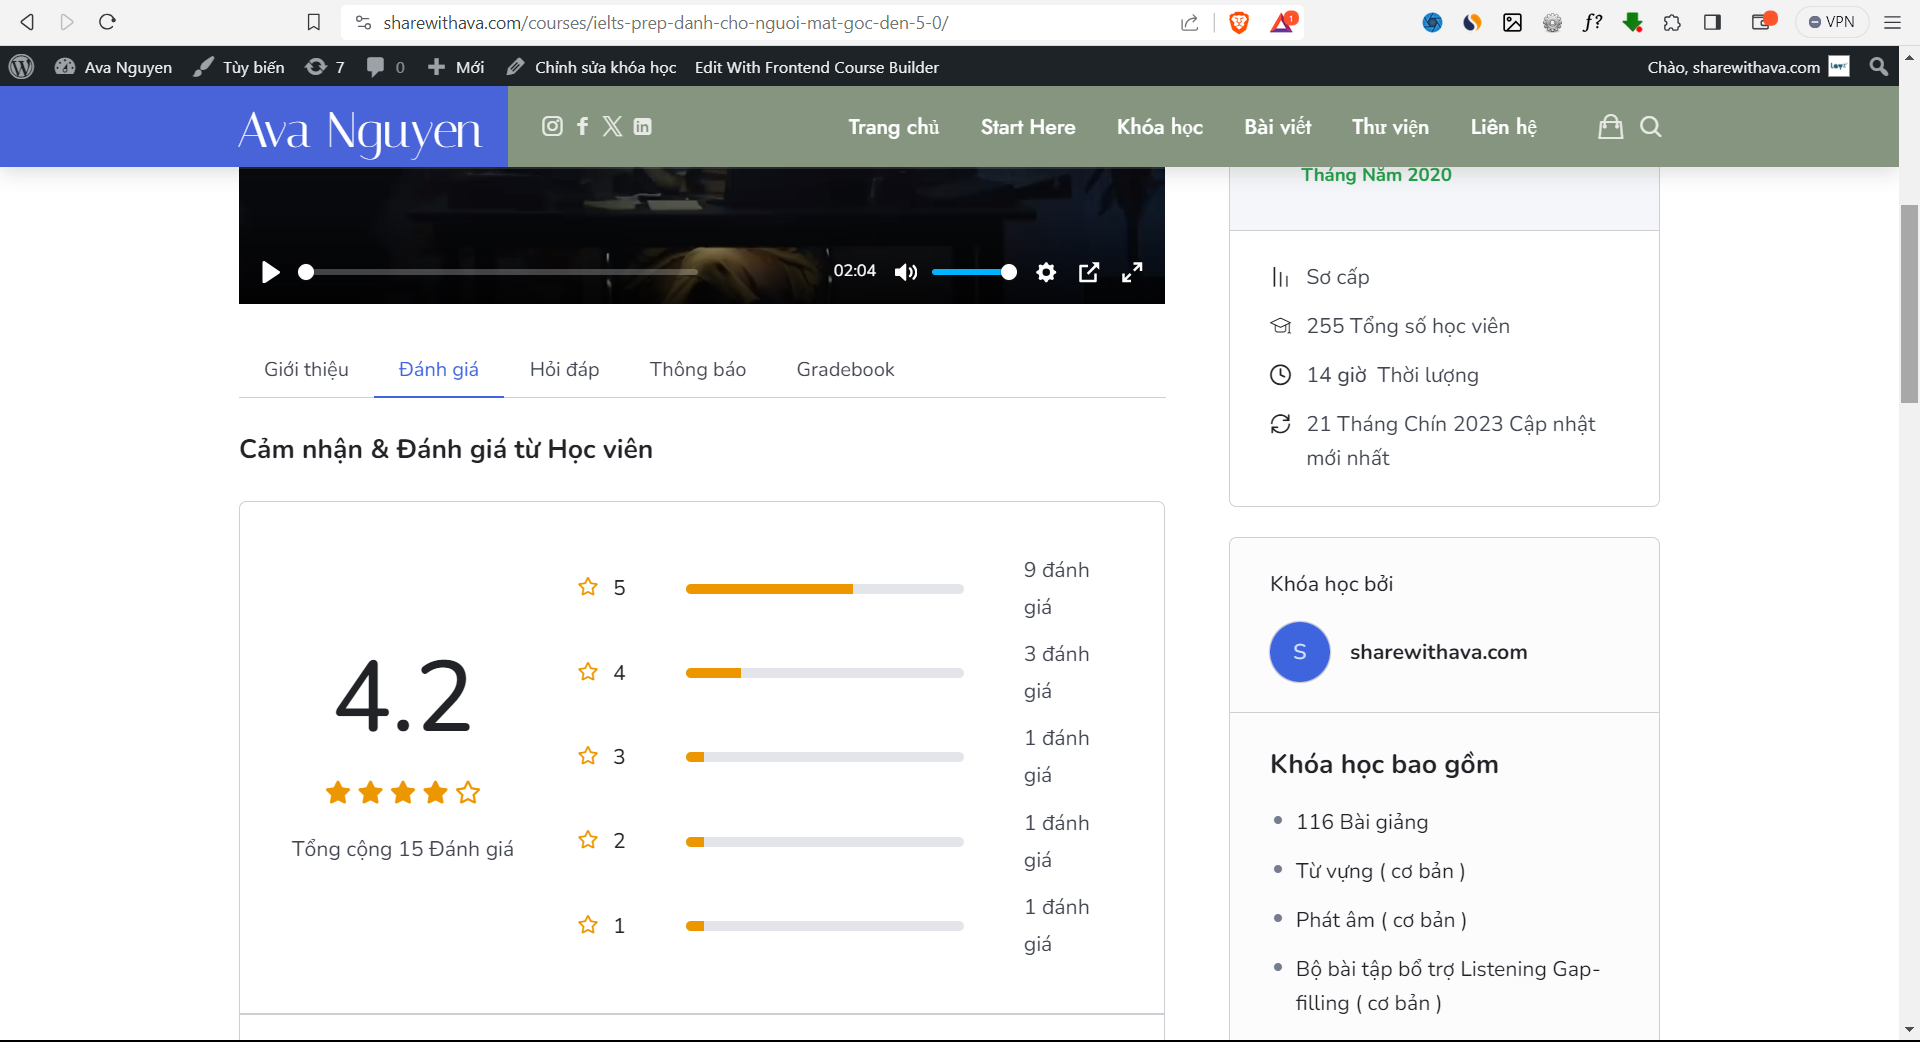Click sharewithava.com instructor name
Viewport: 1920px width, 1042px height.
tap(1439, 652)
